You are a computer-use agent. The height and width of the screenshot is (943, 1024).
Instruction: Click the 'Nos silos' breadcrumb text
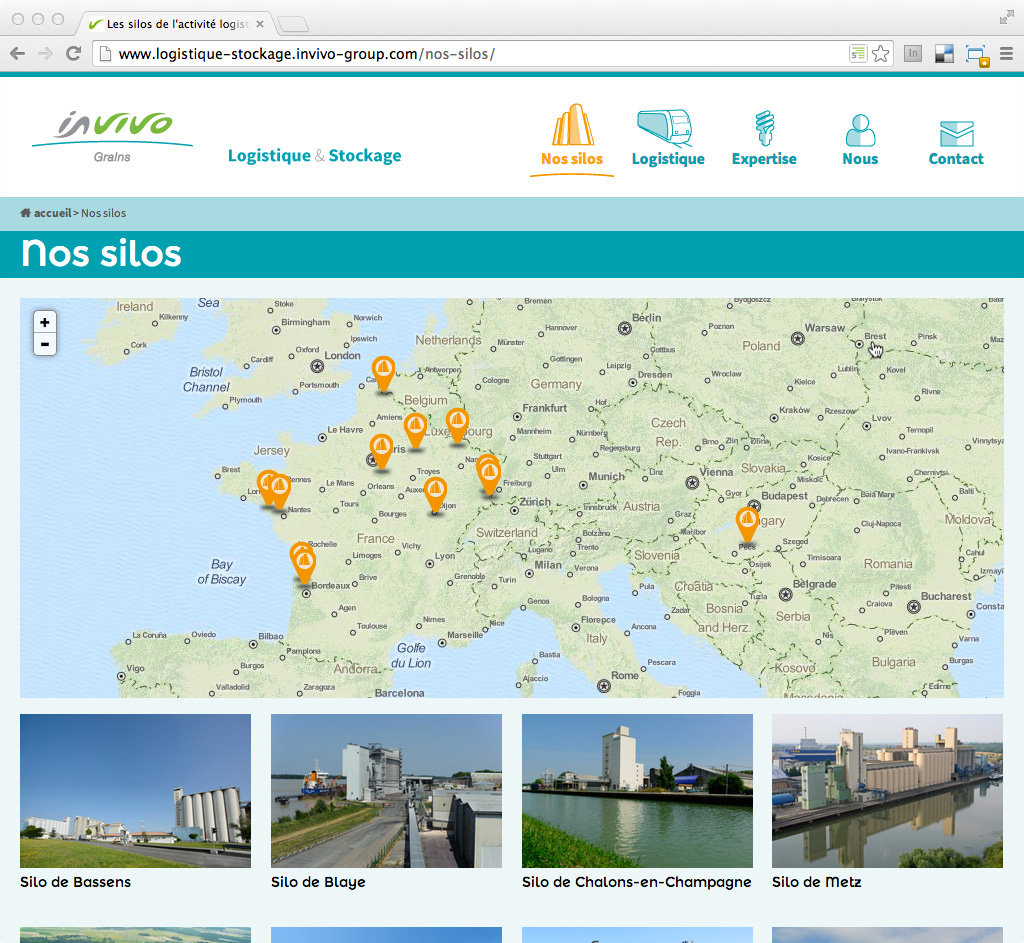[103, 213]
